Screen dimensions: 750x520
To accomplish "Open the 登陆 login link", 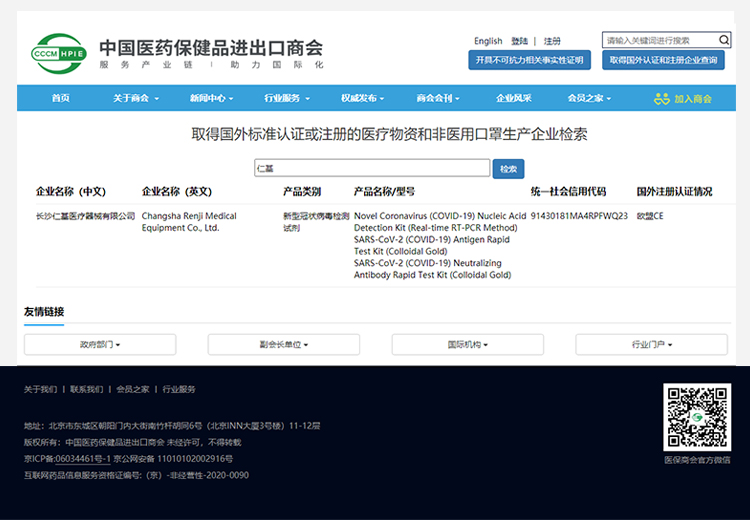I will coord(519,41).
